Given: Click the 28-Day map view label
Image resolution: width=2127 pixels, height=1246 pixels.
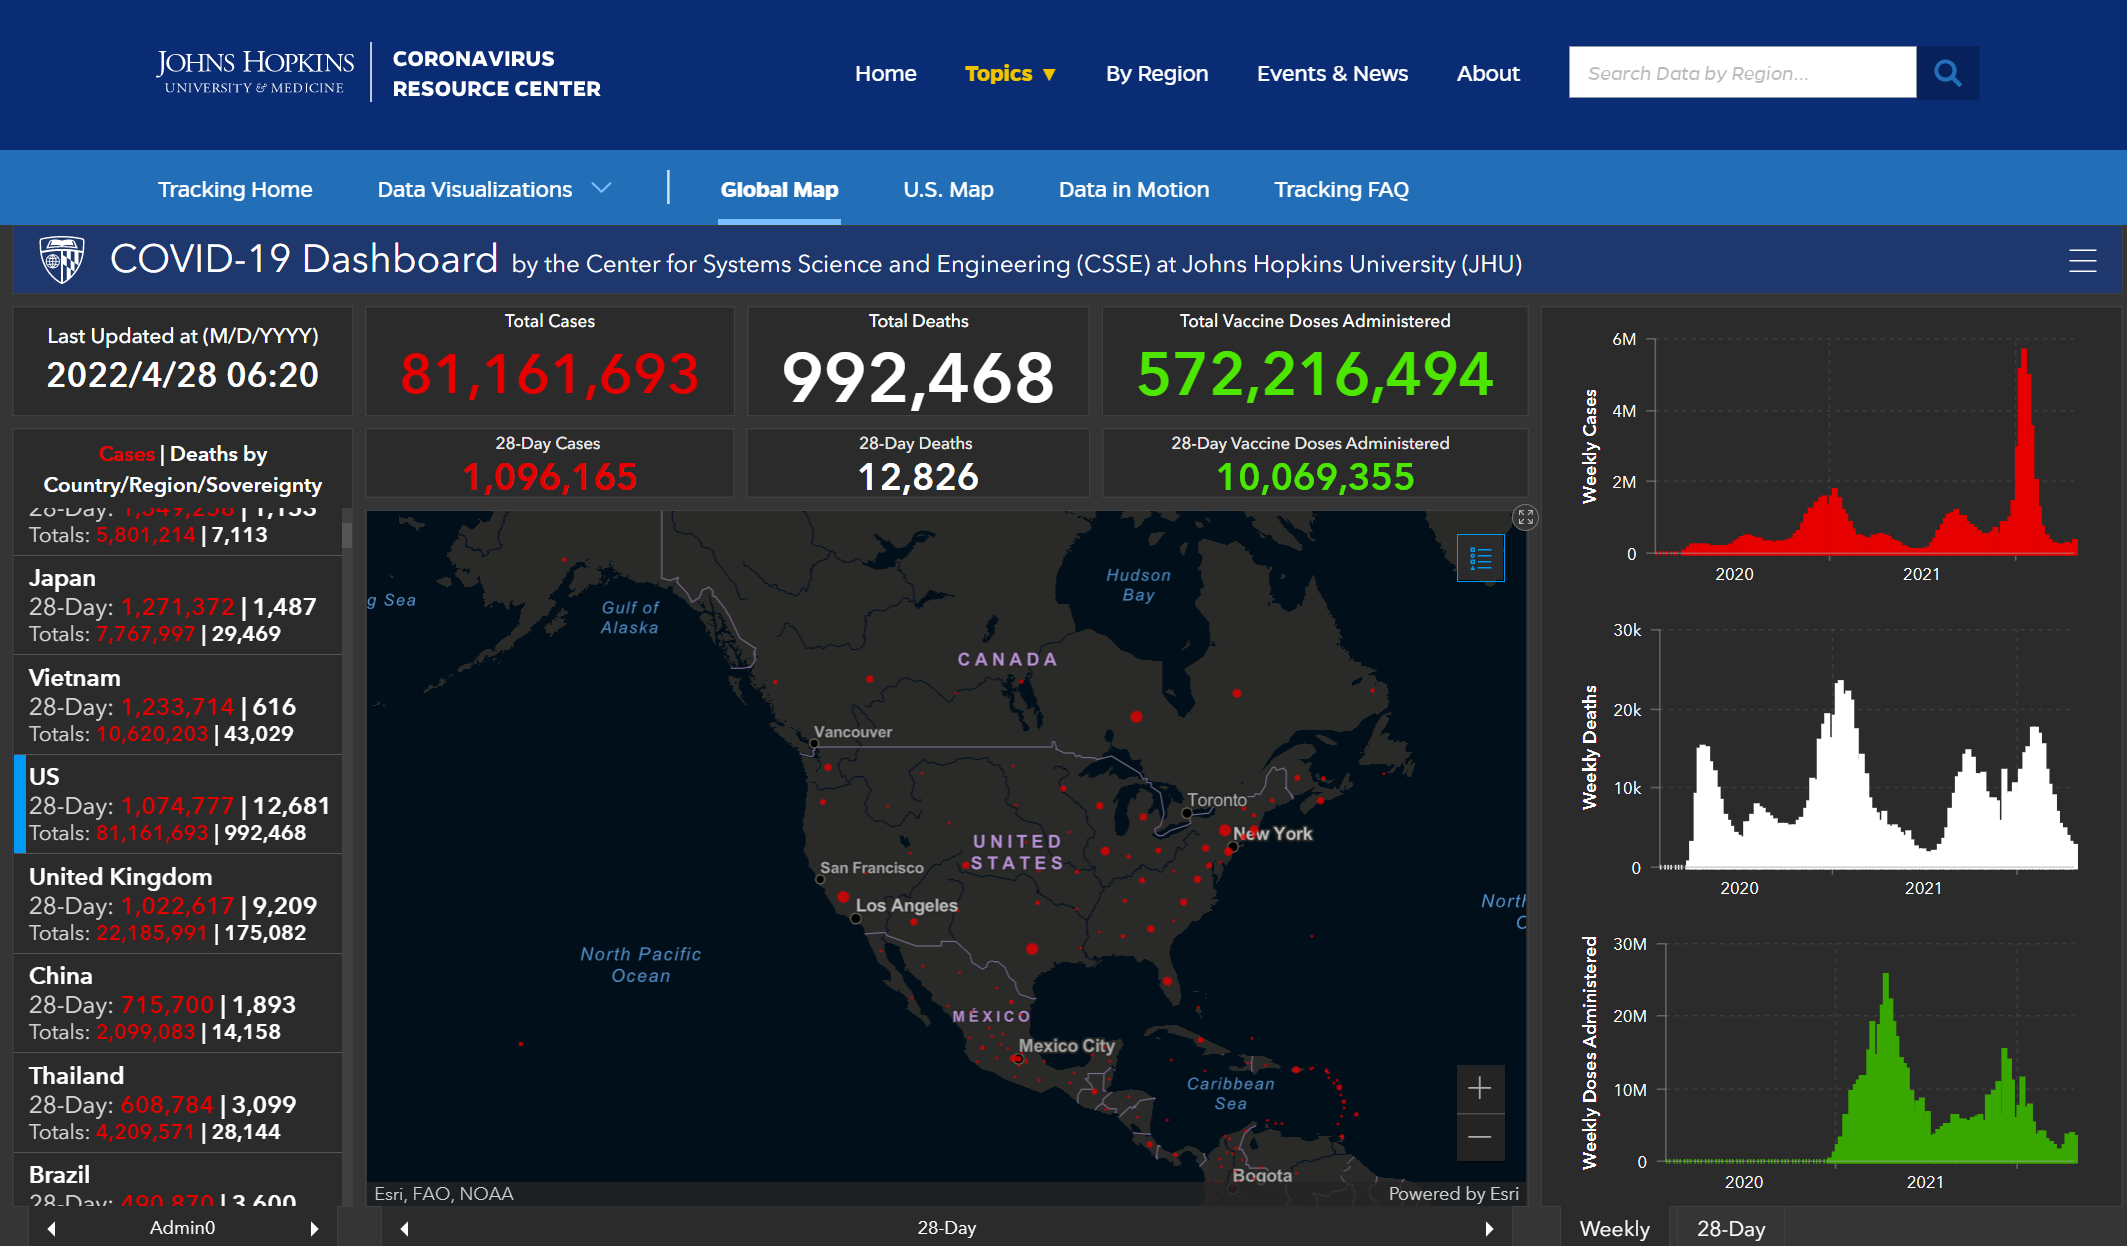Looking at the screenshot, I should point(946,1228).
